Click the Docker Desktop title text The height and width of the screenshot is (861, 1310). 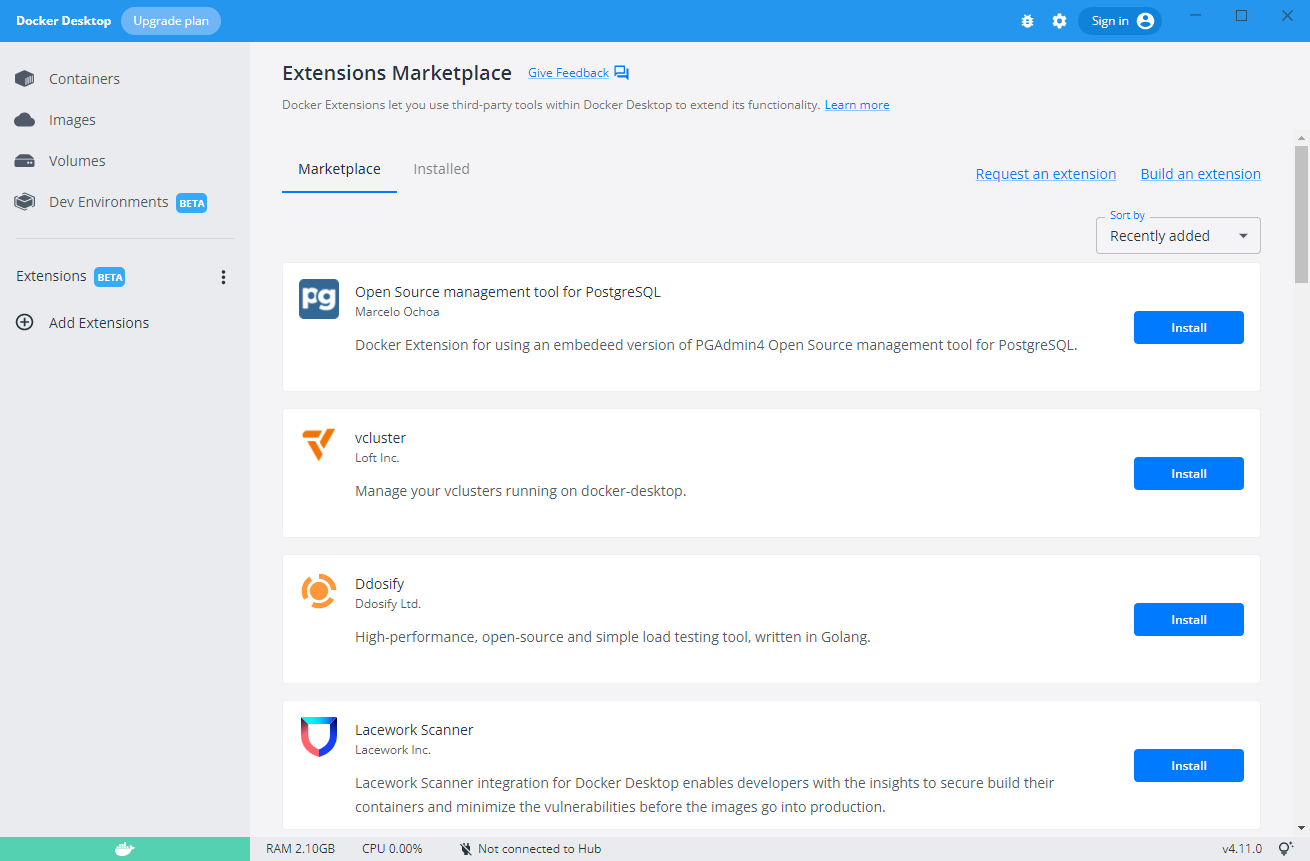(x=63, y=21)
